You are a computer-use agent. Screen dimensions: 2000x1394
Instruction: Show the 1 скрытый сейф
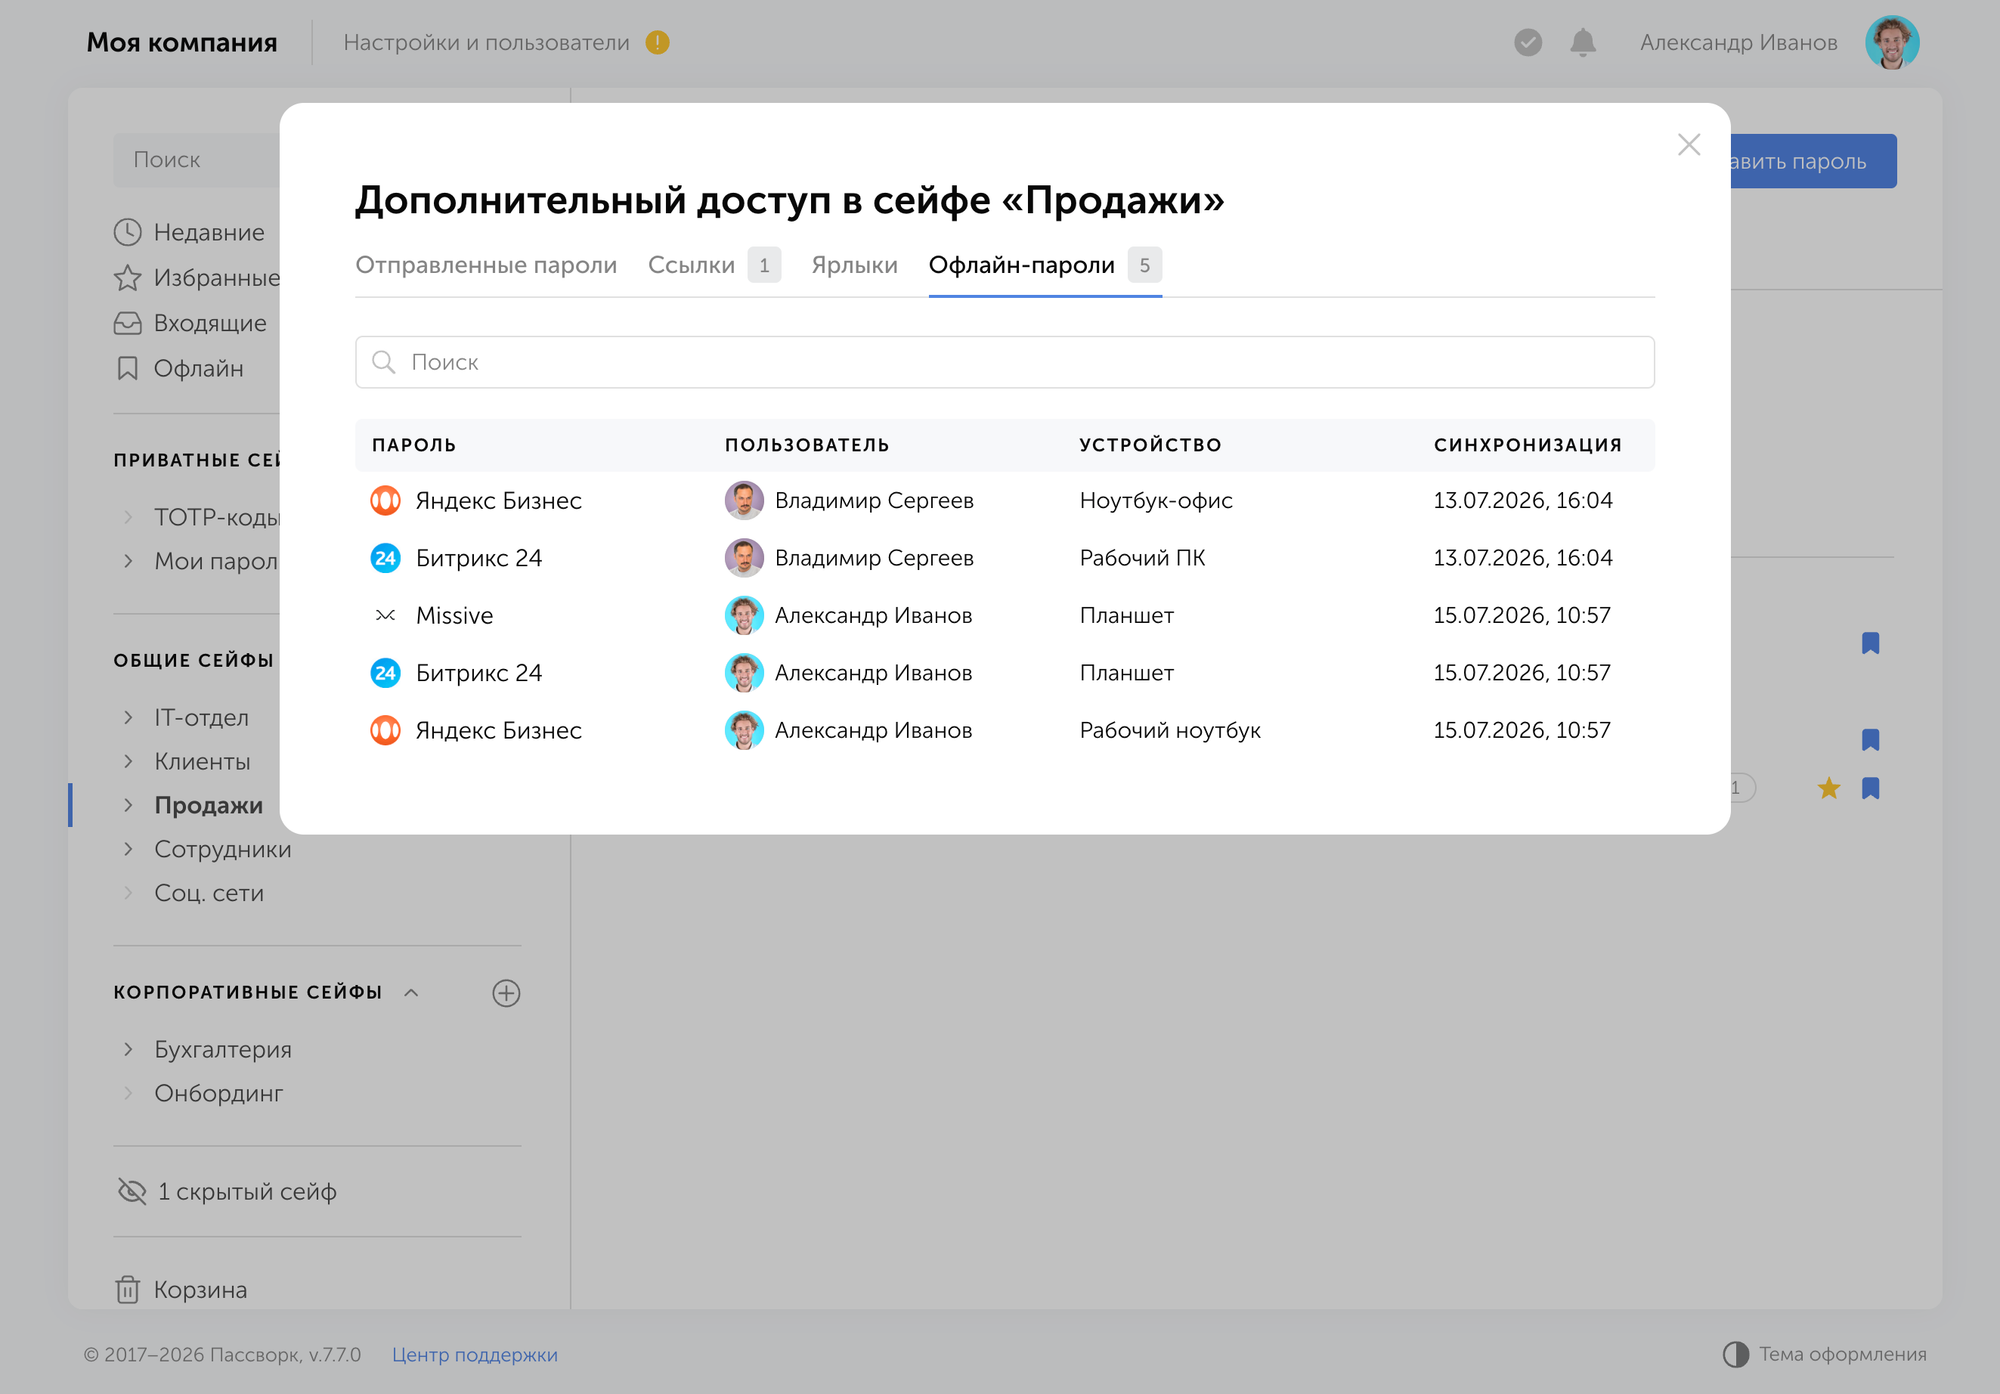pos(228,1191)
